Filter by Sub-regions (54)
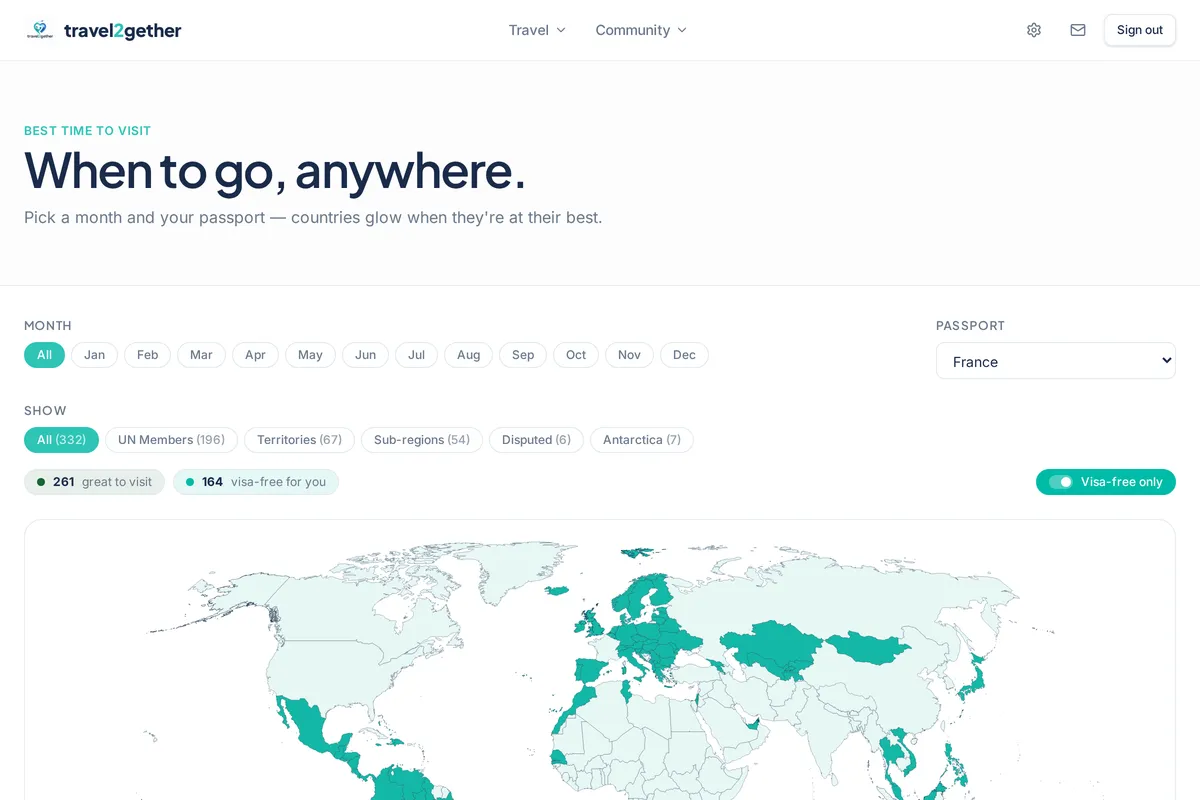Image resolution: width=1200 pixels, height=800 pixels. tap(422, 440)
